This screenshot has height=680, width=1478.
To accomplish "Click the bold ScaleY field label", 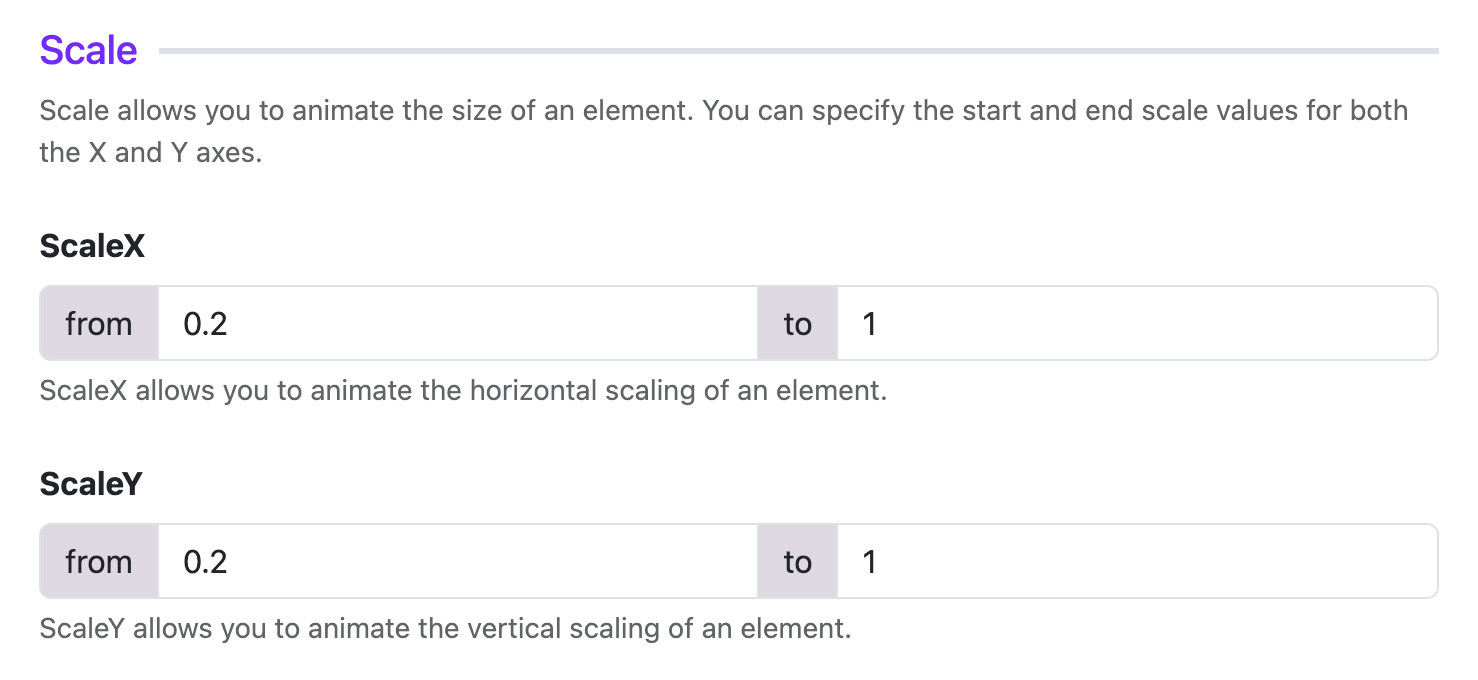I will point(91,484).
